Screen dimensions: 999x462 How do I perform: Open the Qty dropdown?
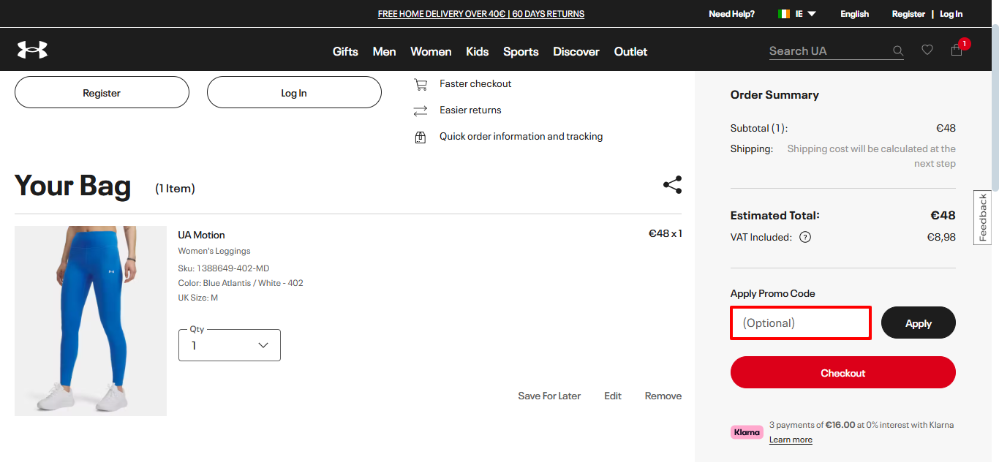(x=229, y=345)
